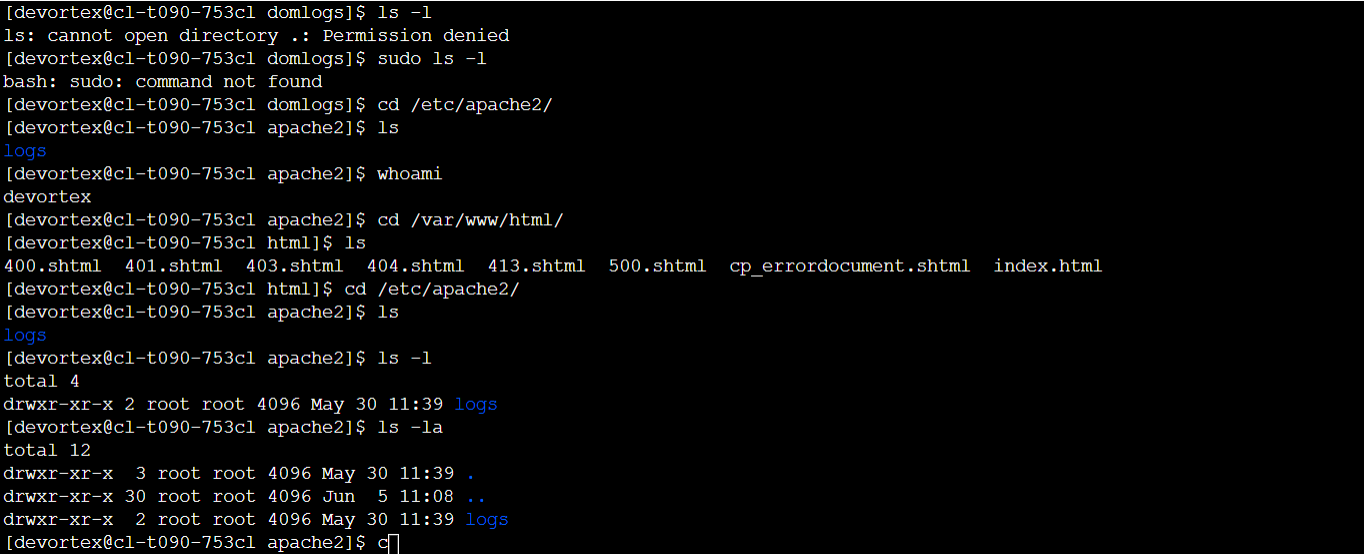The image size is (1364, 554).
Task: Select 413.shtml in the listing
Action: tap(536, 266)
